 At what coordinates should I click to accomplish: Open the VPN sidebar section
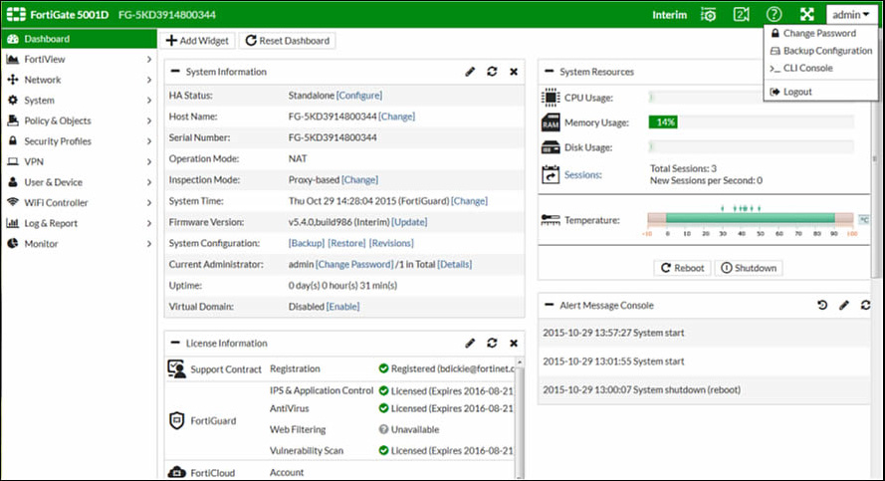point(78,161)
